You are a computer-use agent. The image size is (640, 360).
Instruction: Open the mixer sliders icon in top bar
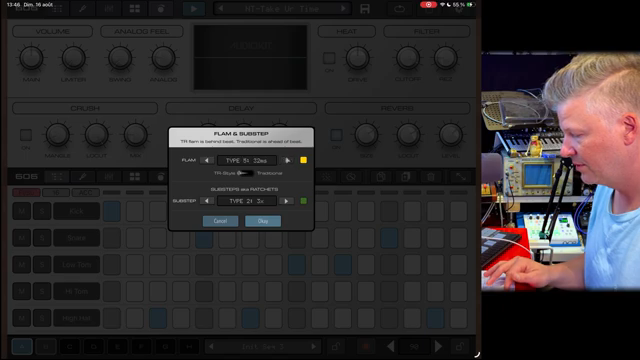point(109,9)
